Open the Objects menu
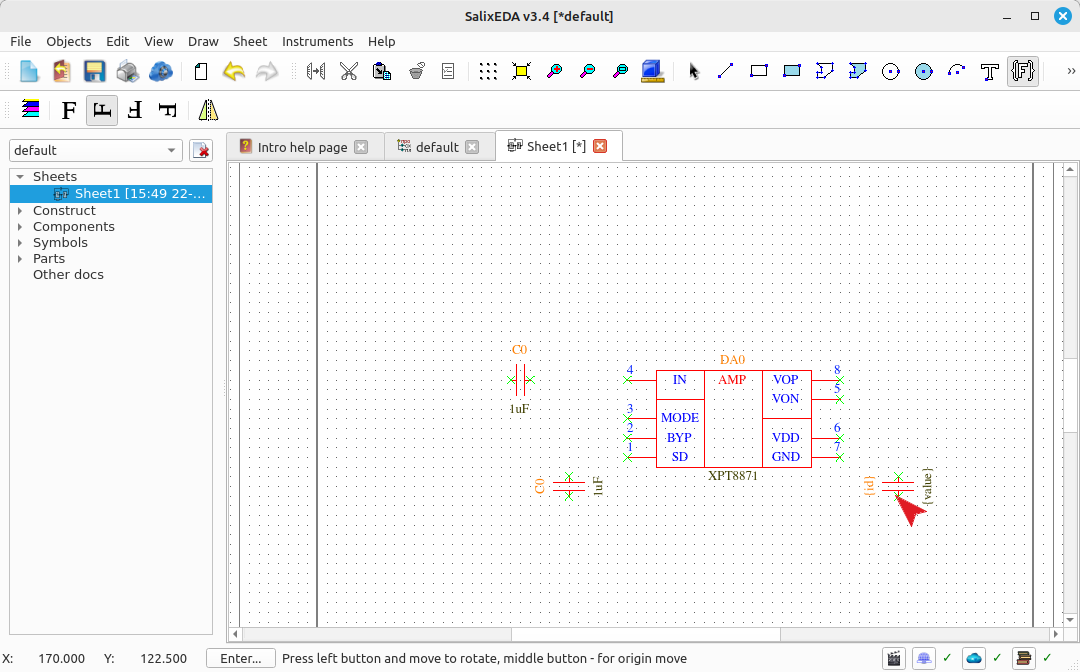Viewport: 1080px width, 672px height. 69,41
